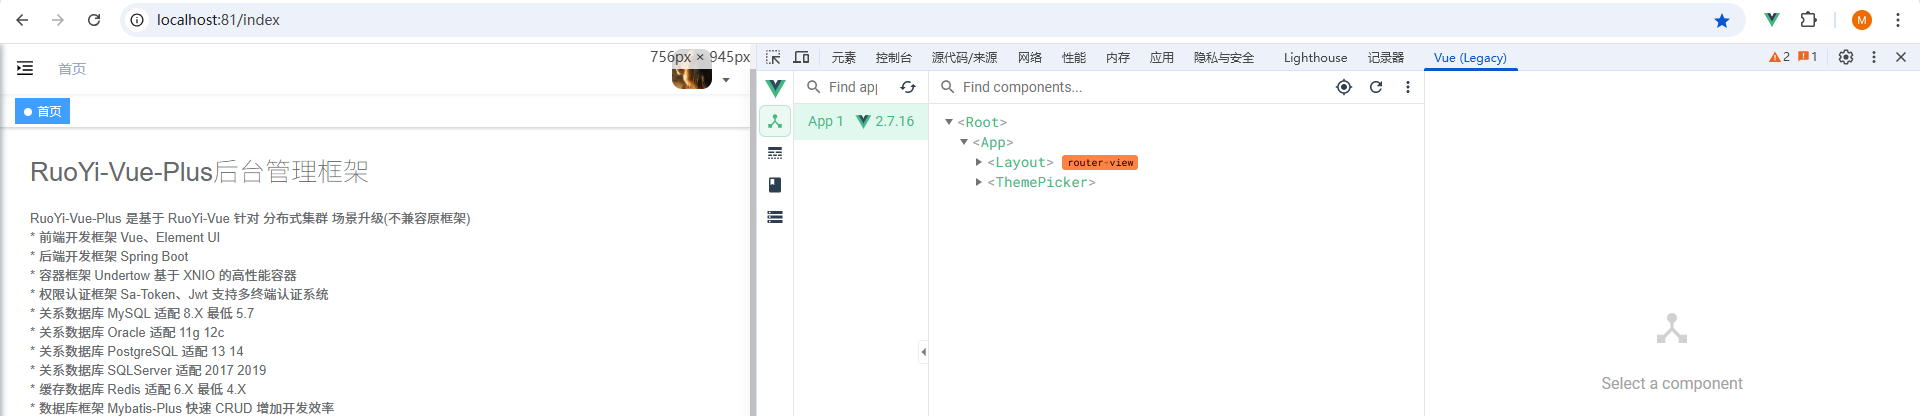Collapse the App tree node arrow
Viewport: 1920px width, 416px height.
964,142
